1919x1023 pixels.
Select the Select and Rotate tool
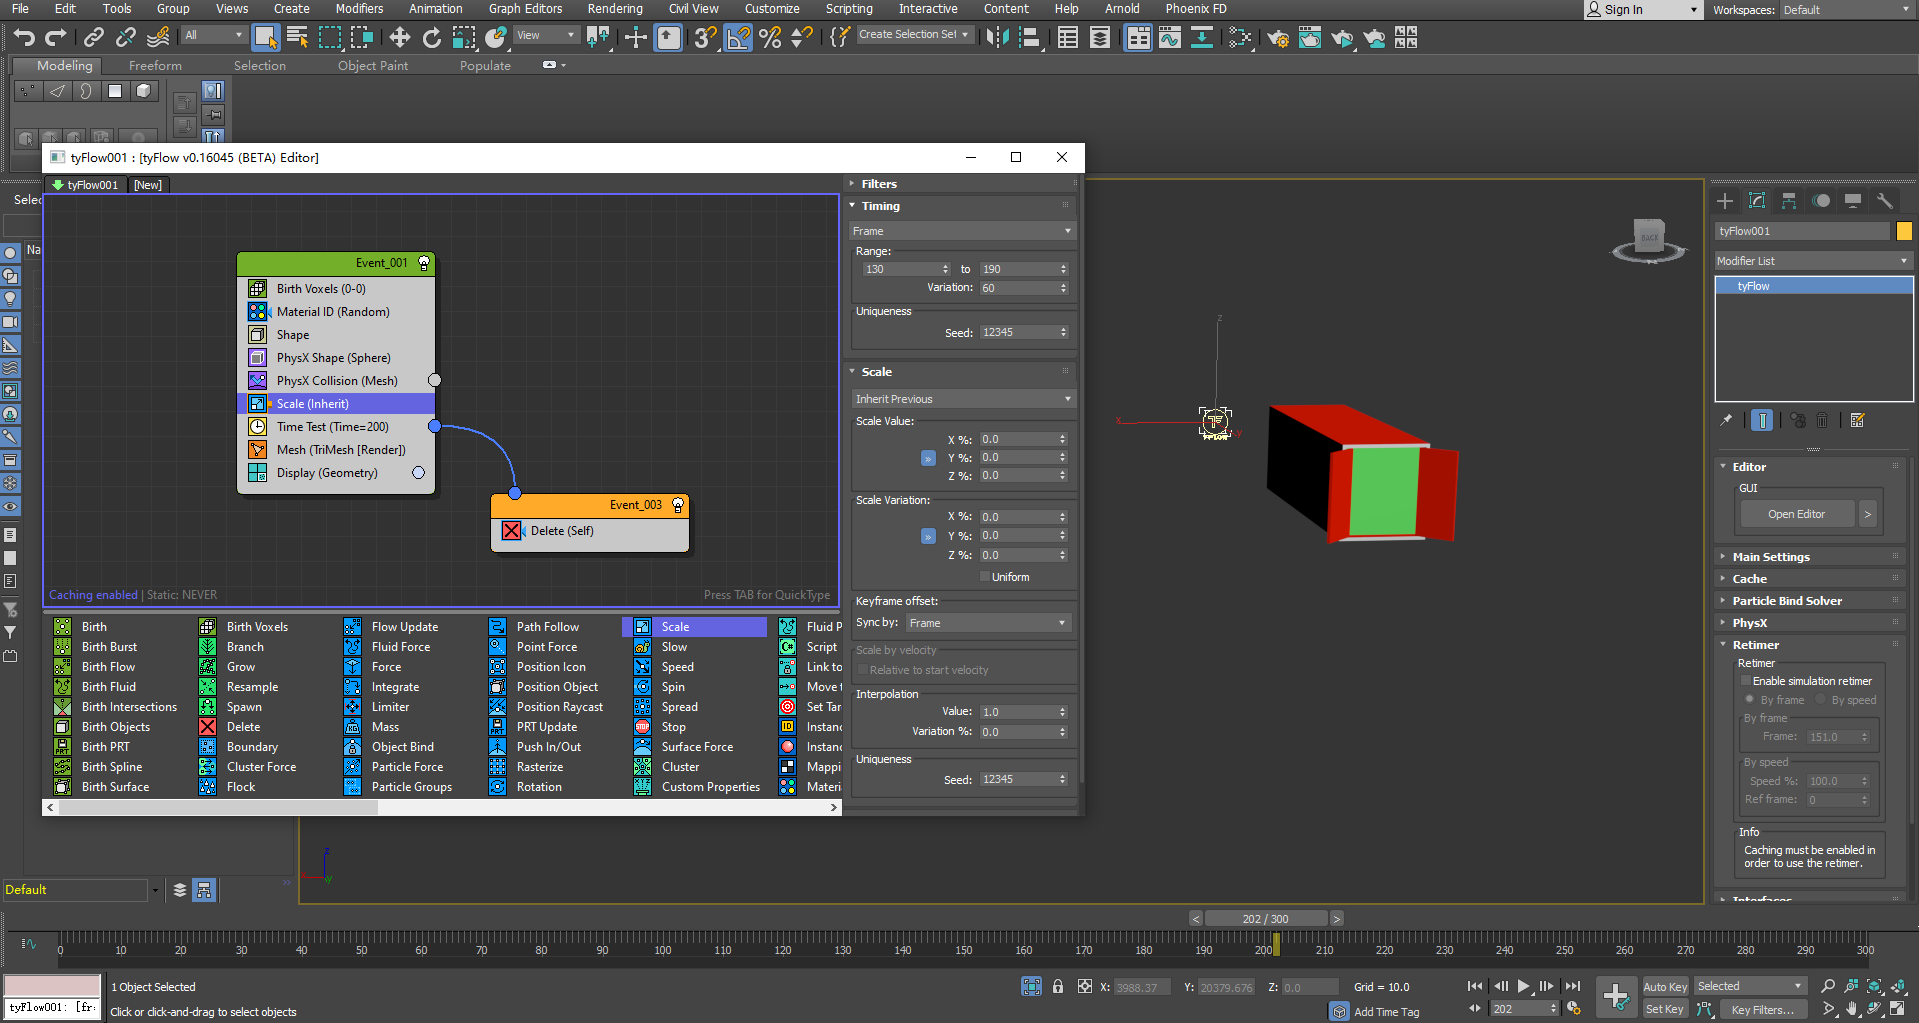click(x=431, y=38)
